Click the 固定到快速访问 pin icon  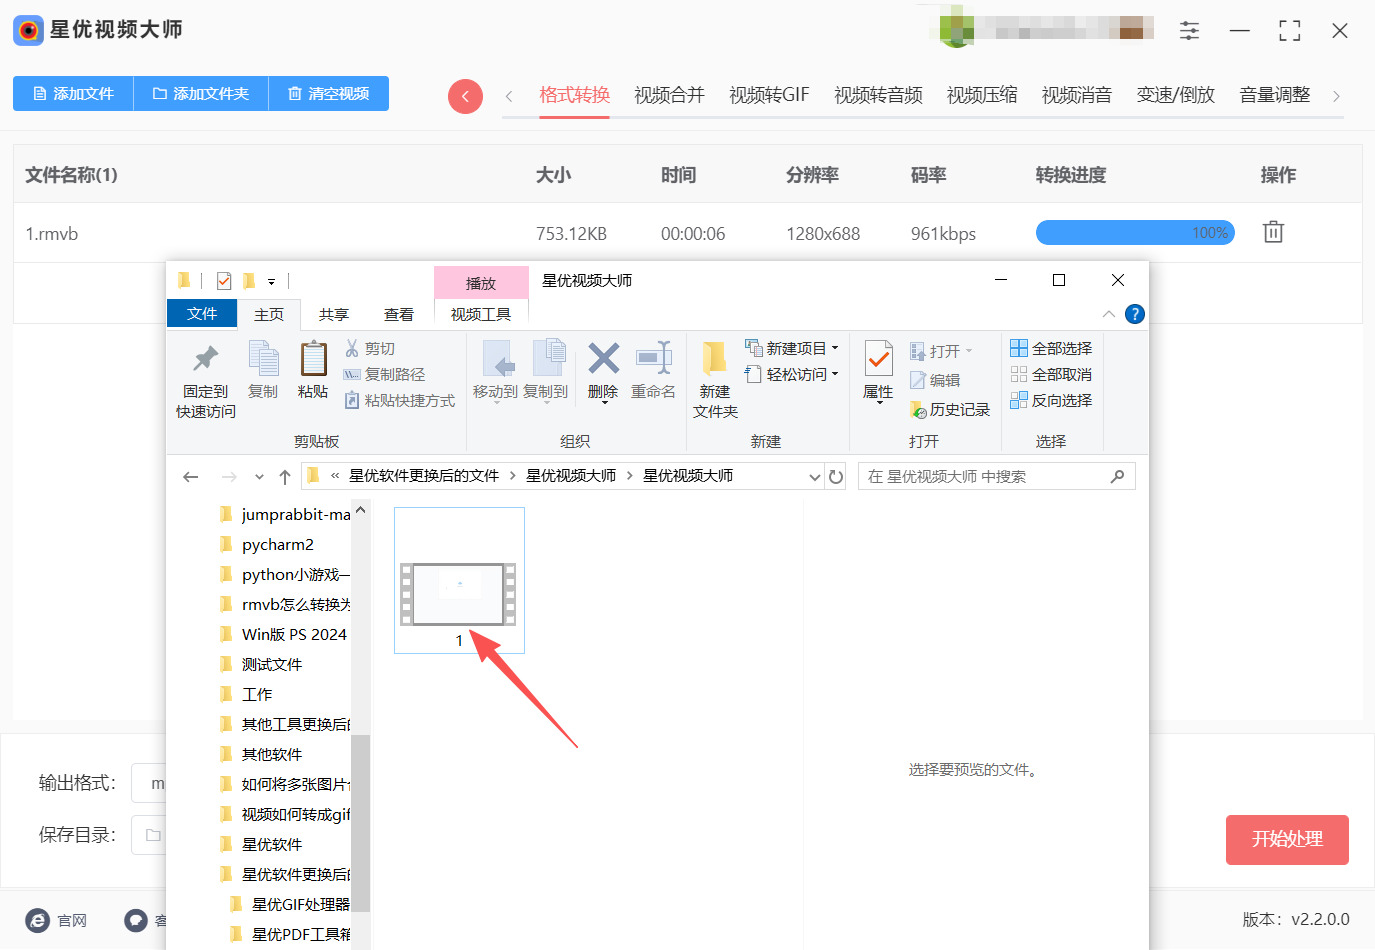(204, 372)
